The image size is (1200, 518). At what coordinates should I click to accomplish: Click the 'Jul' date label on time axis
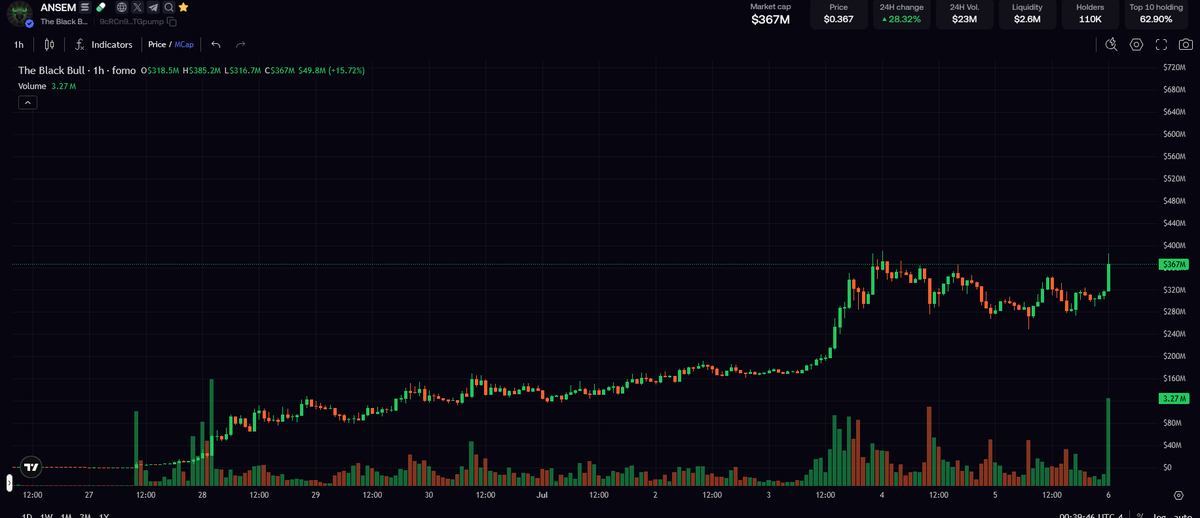(541, 494)
